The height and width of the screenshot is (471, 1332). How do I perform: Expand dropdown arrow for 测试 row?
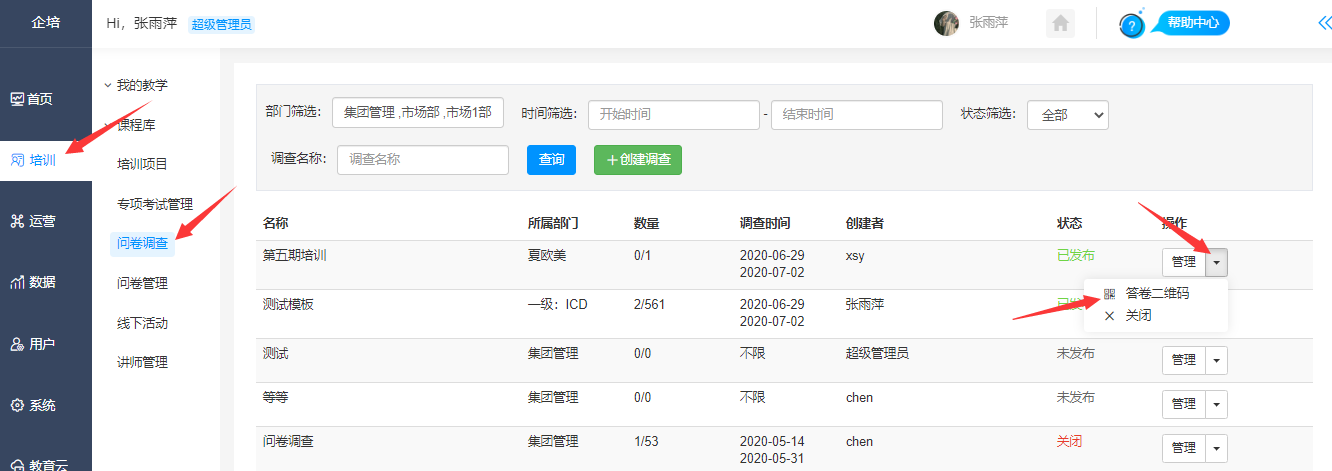[x=1216, y=360]
